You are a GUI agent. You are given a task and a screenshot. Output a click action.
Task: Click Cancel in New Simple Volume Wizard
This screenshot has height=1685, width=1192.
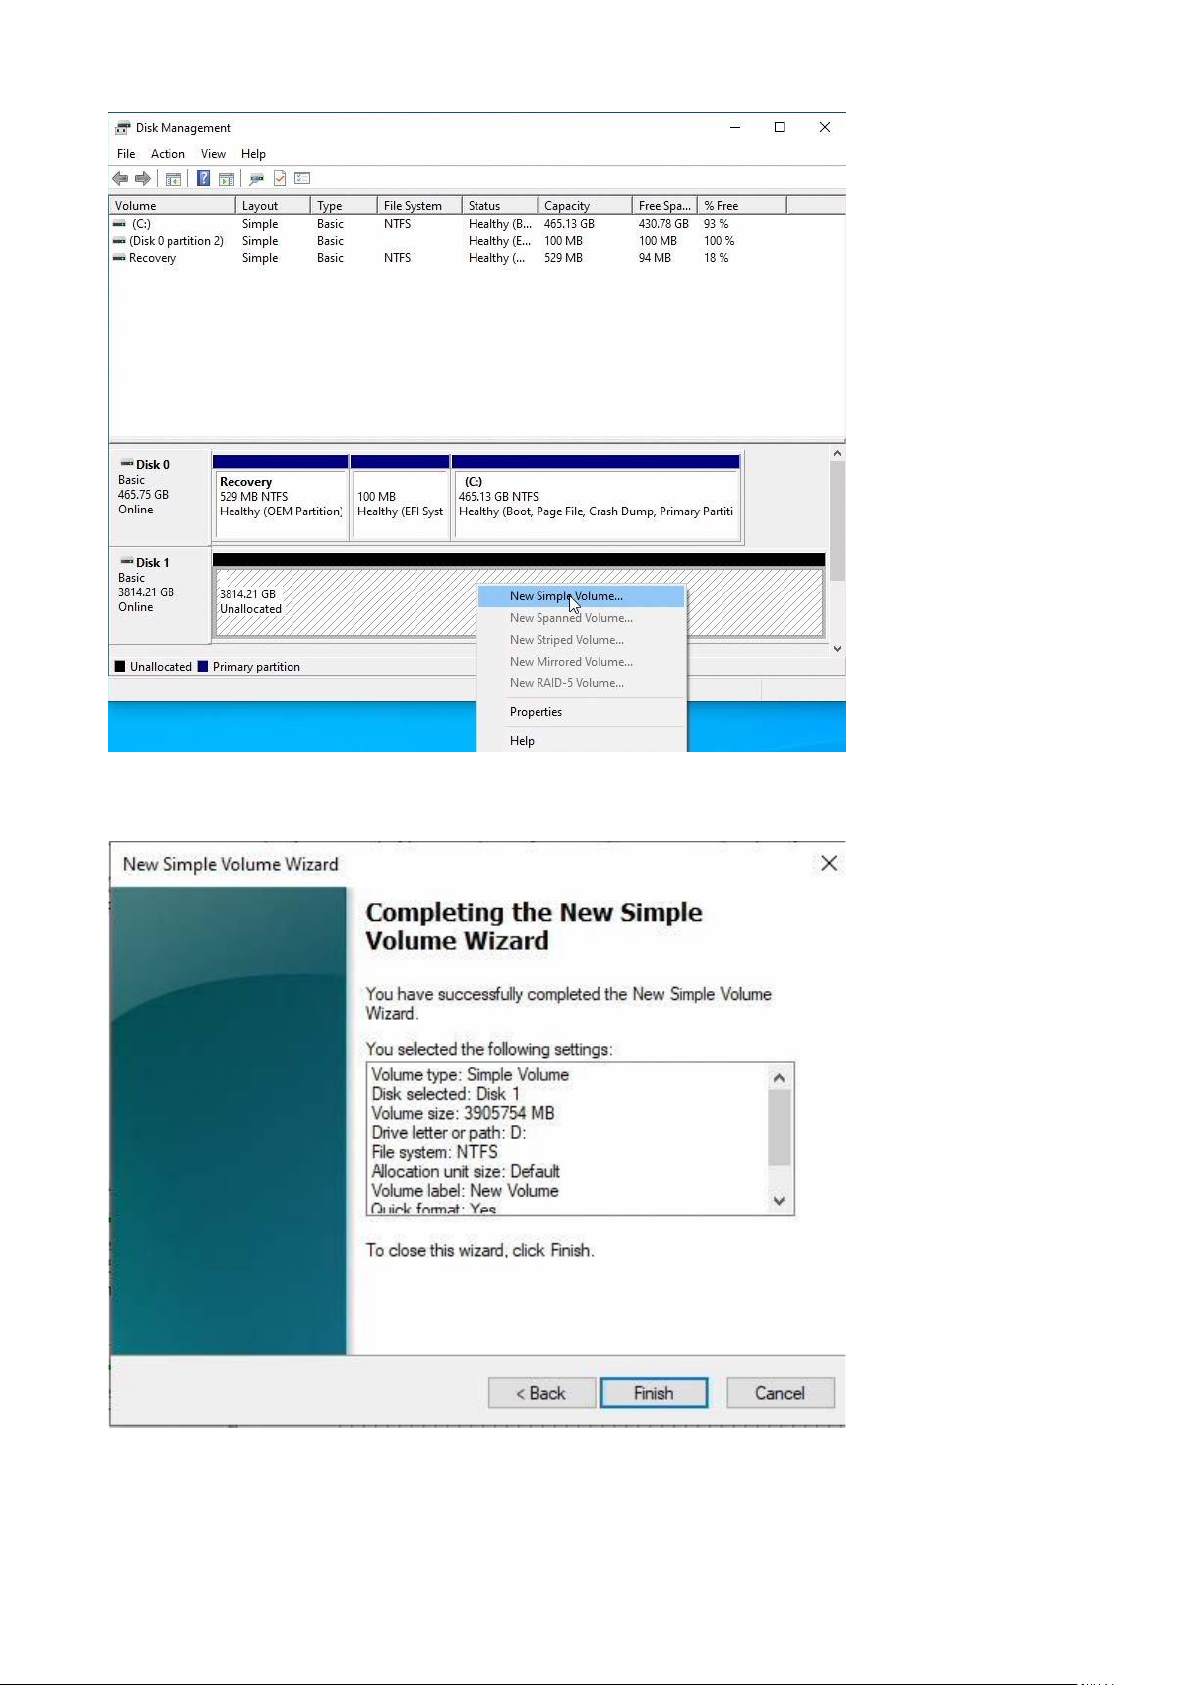click(780, 1393)
